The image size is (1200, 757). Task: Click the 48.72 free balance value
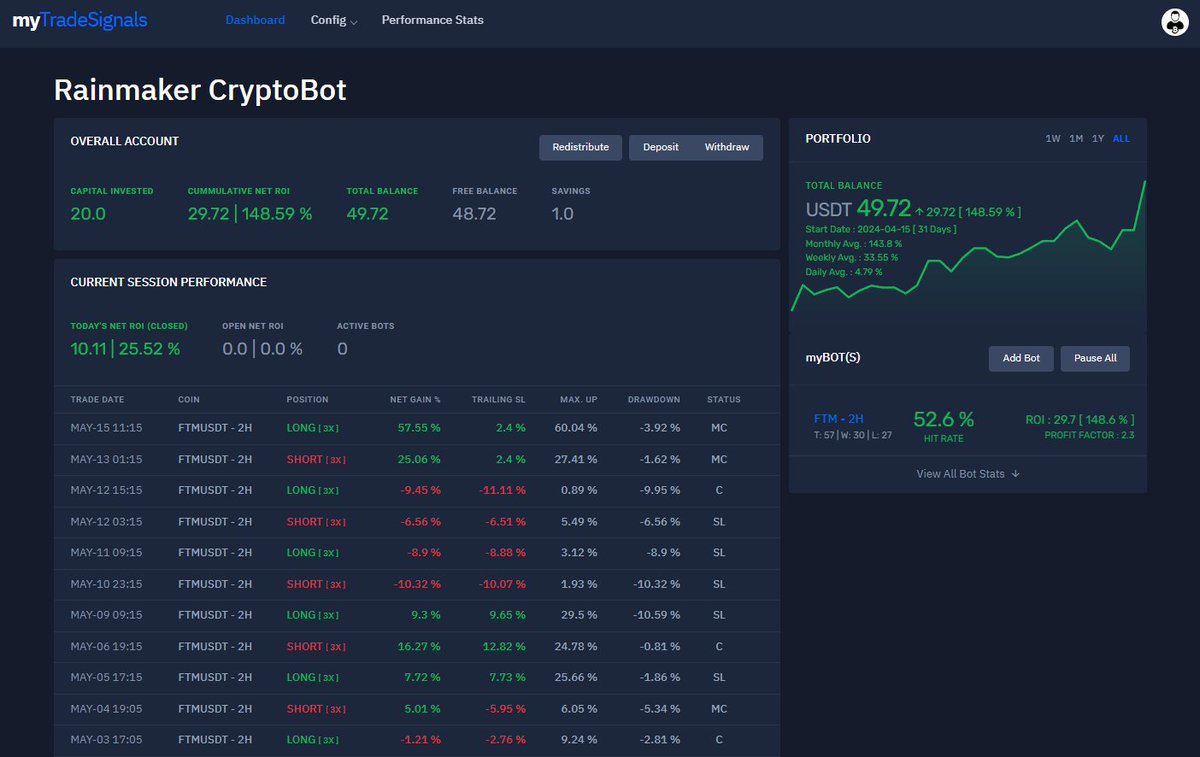(x=474, y=214)
